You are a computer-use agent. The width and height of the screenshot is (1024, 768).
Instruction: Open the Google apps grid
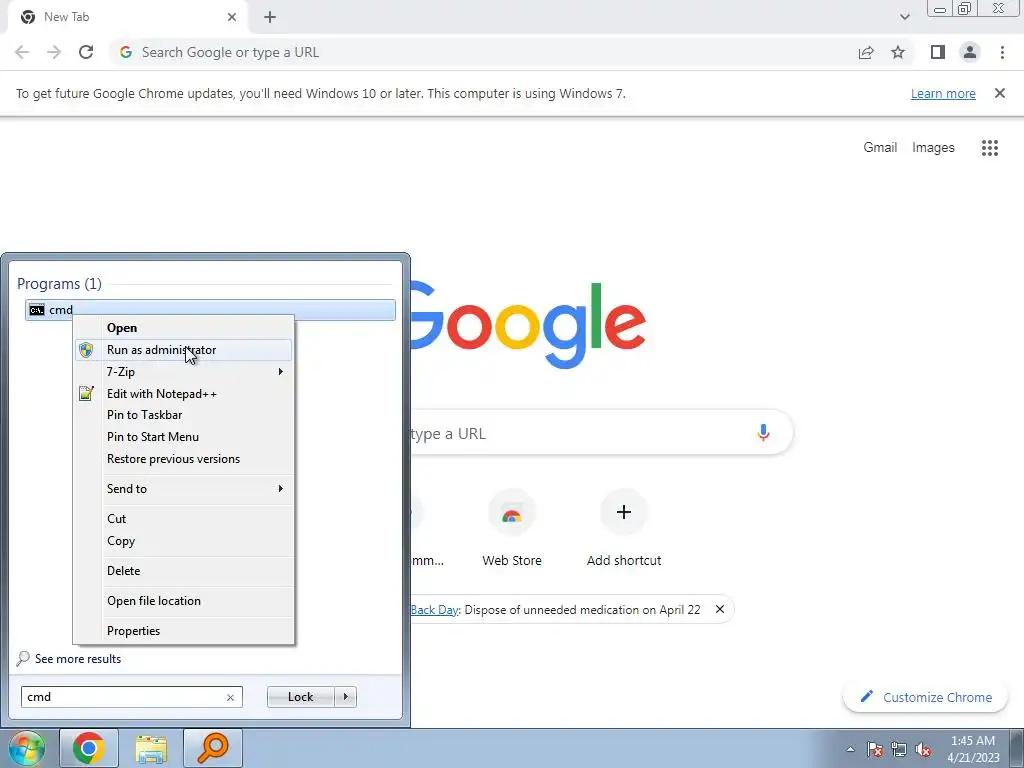coord(989,148)
